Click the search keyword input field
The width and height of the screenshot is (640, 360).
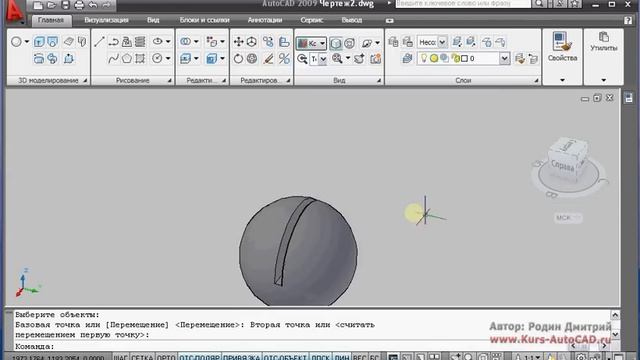(x=463, y=3)
